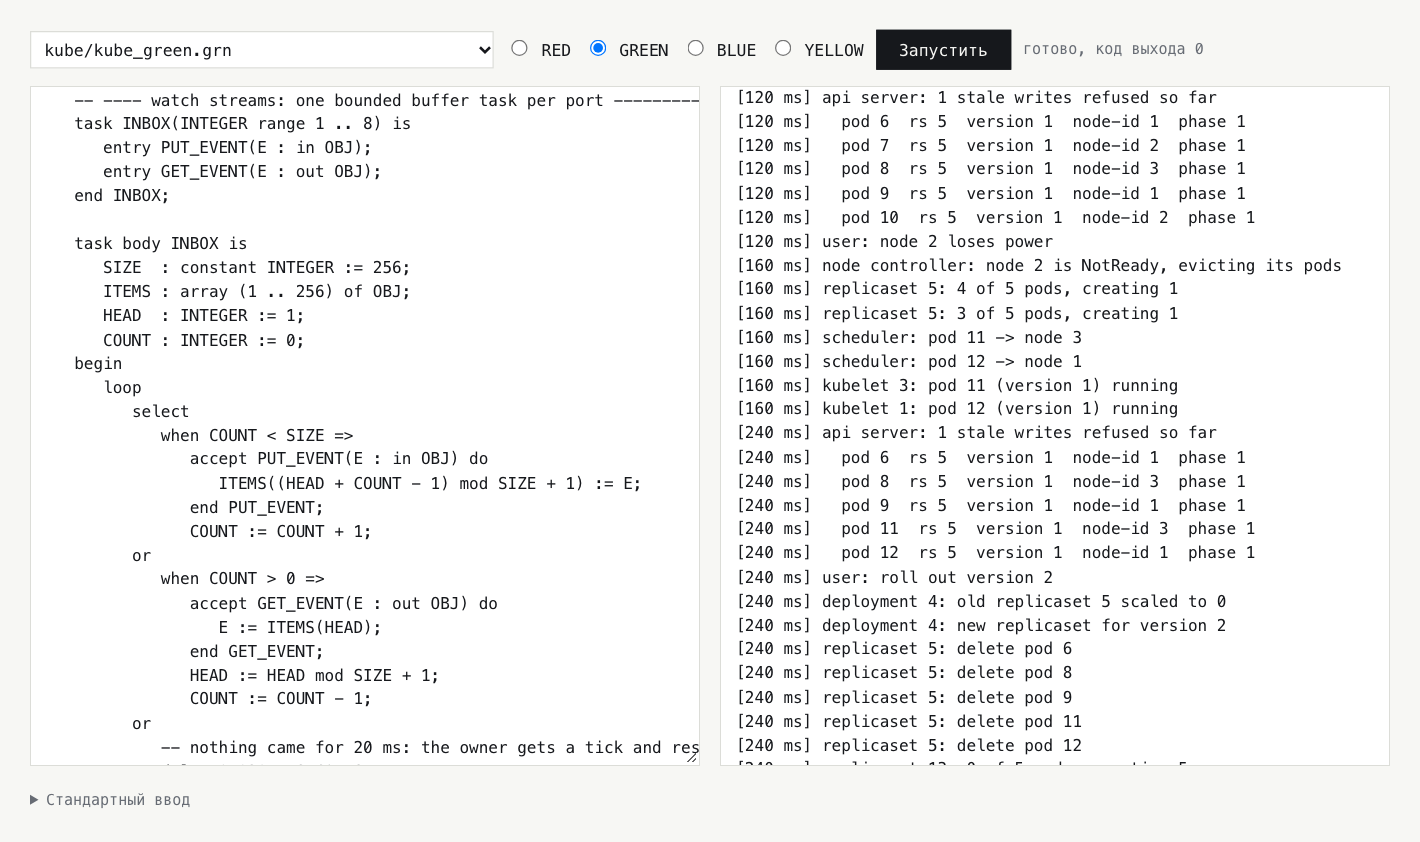Click line 'HEAD : INTEGER := 1;'
The image size is (1420, 842).
(x=203, y=316)
